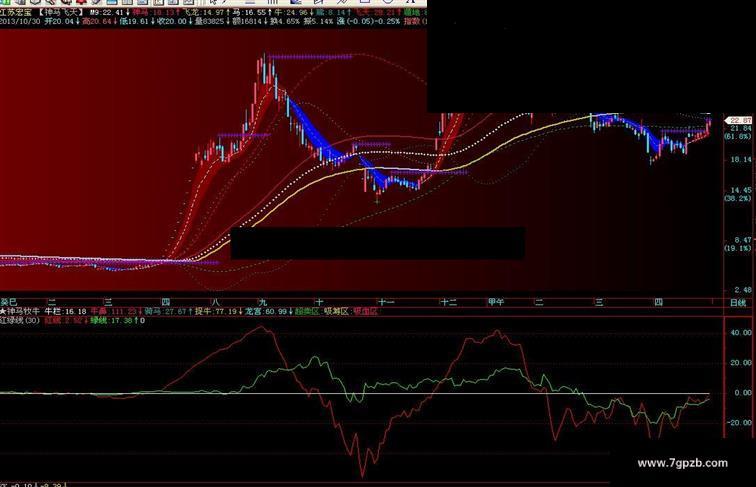
Task: Click the current price tag 22.87
Action: (740, 120)
